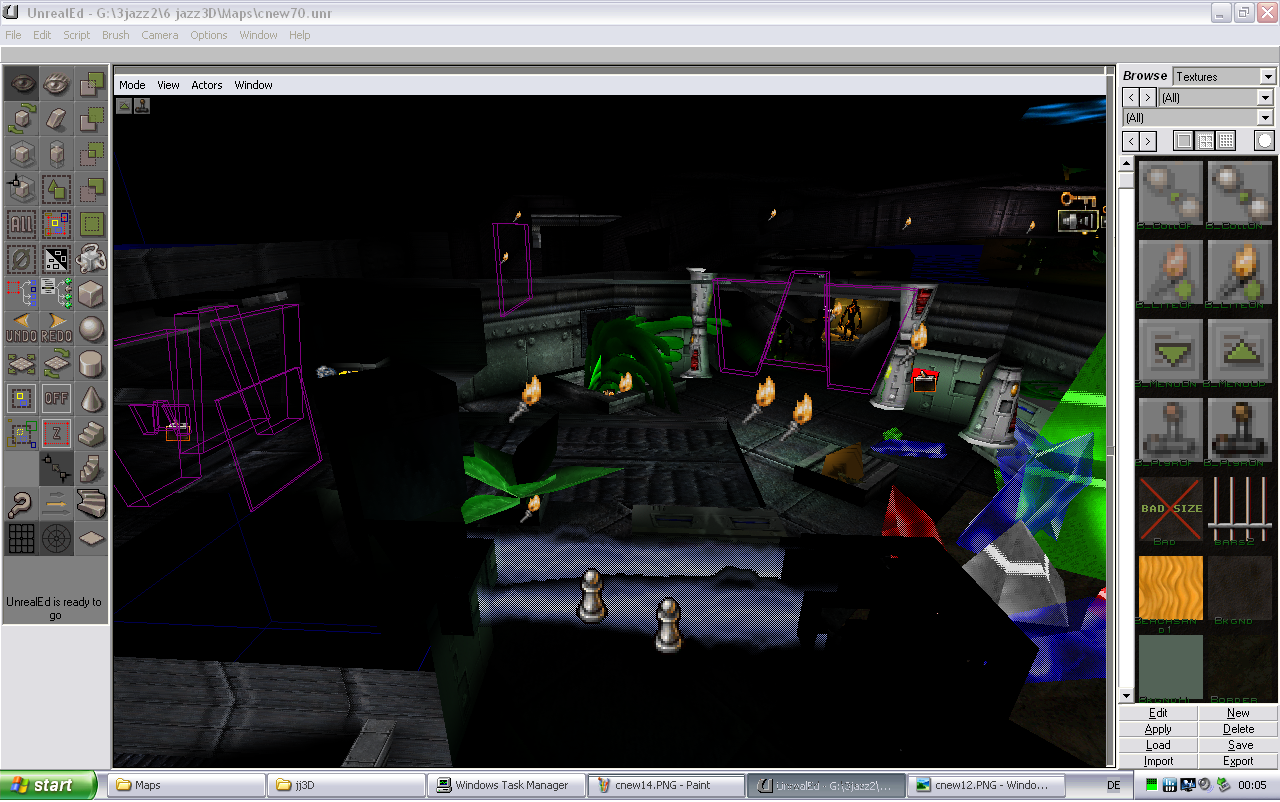Click the Edit texture button
The width and height of the screenshot is (1280, 802).
1158,713
